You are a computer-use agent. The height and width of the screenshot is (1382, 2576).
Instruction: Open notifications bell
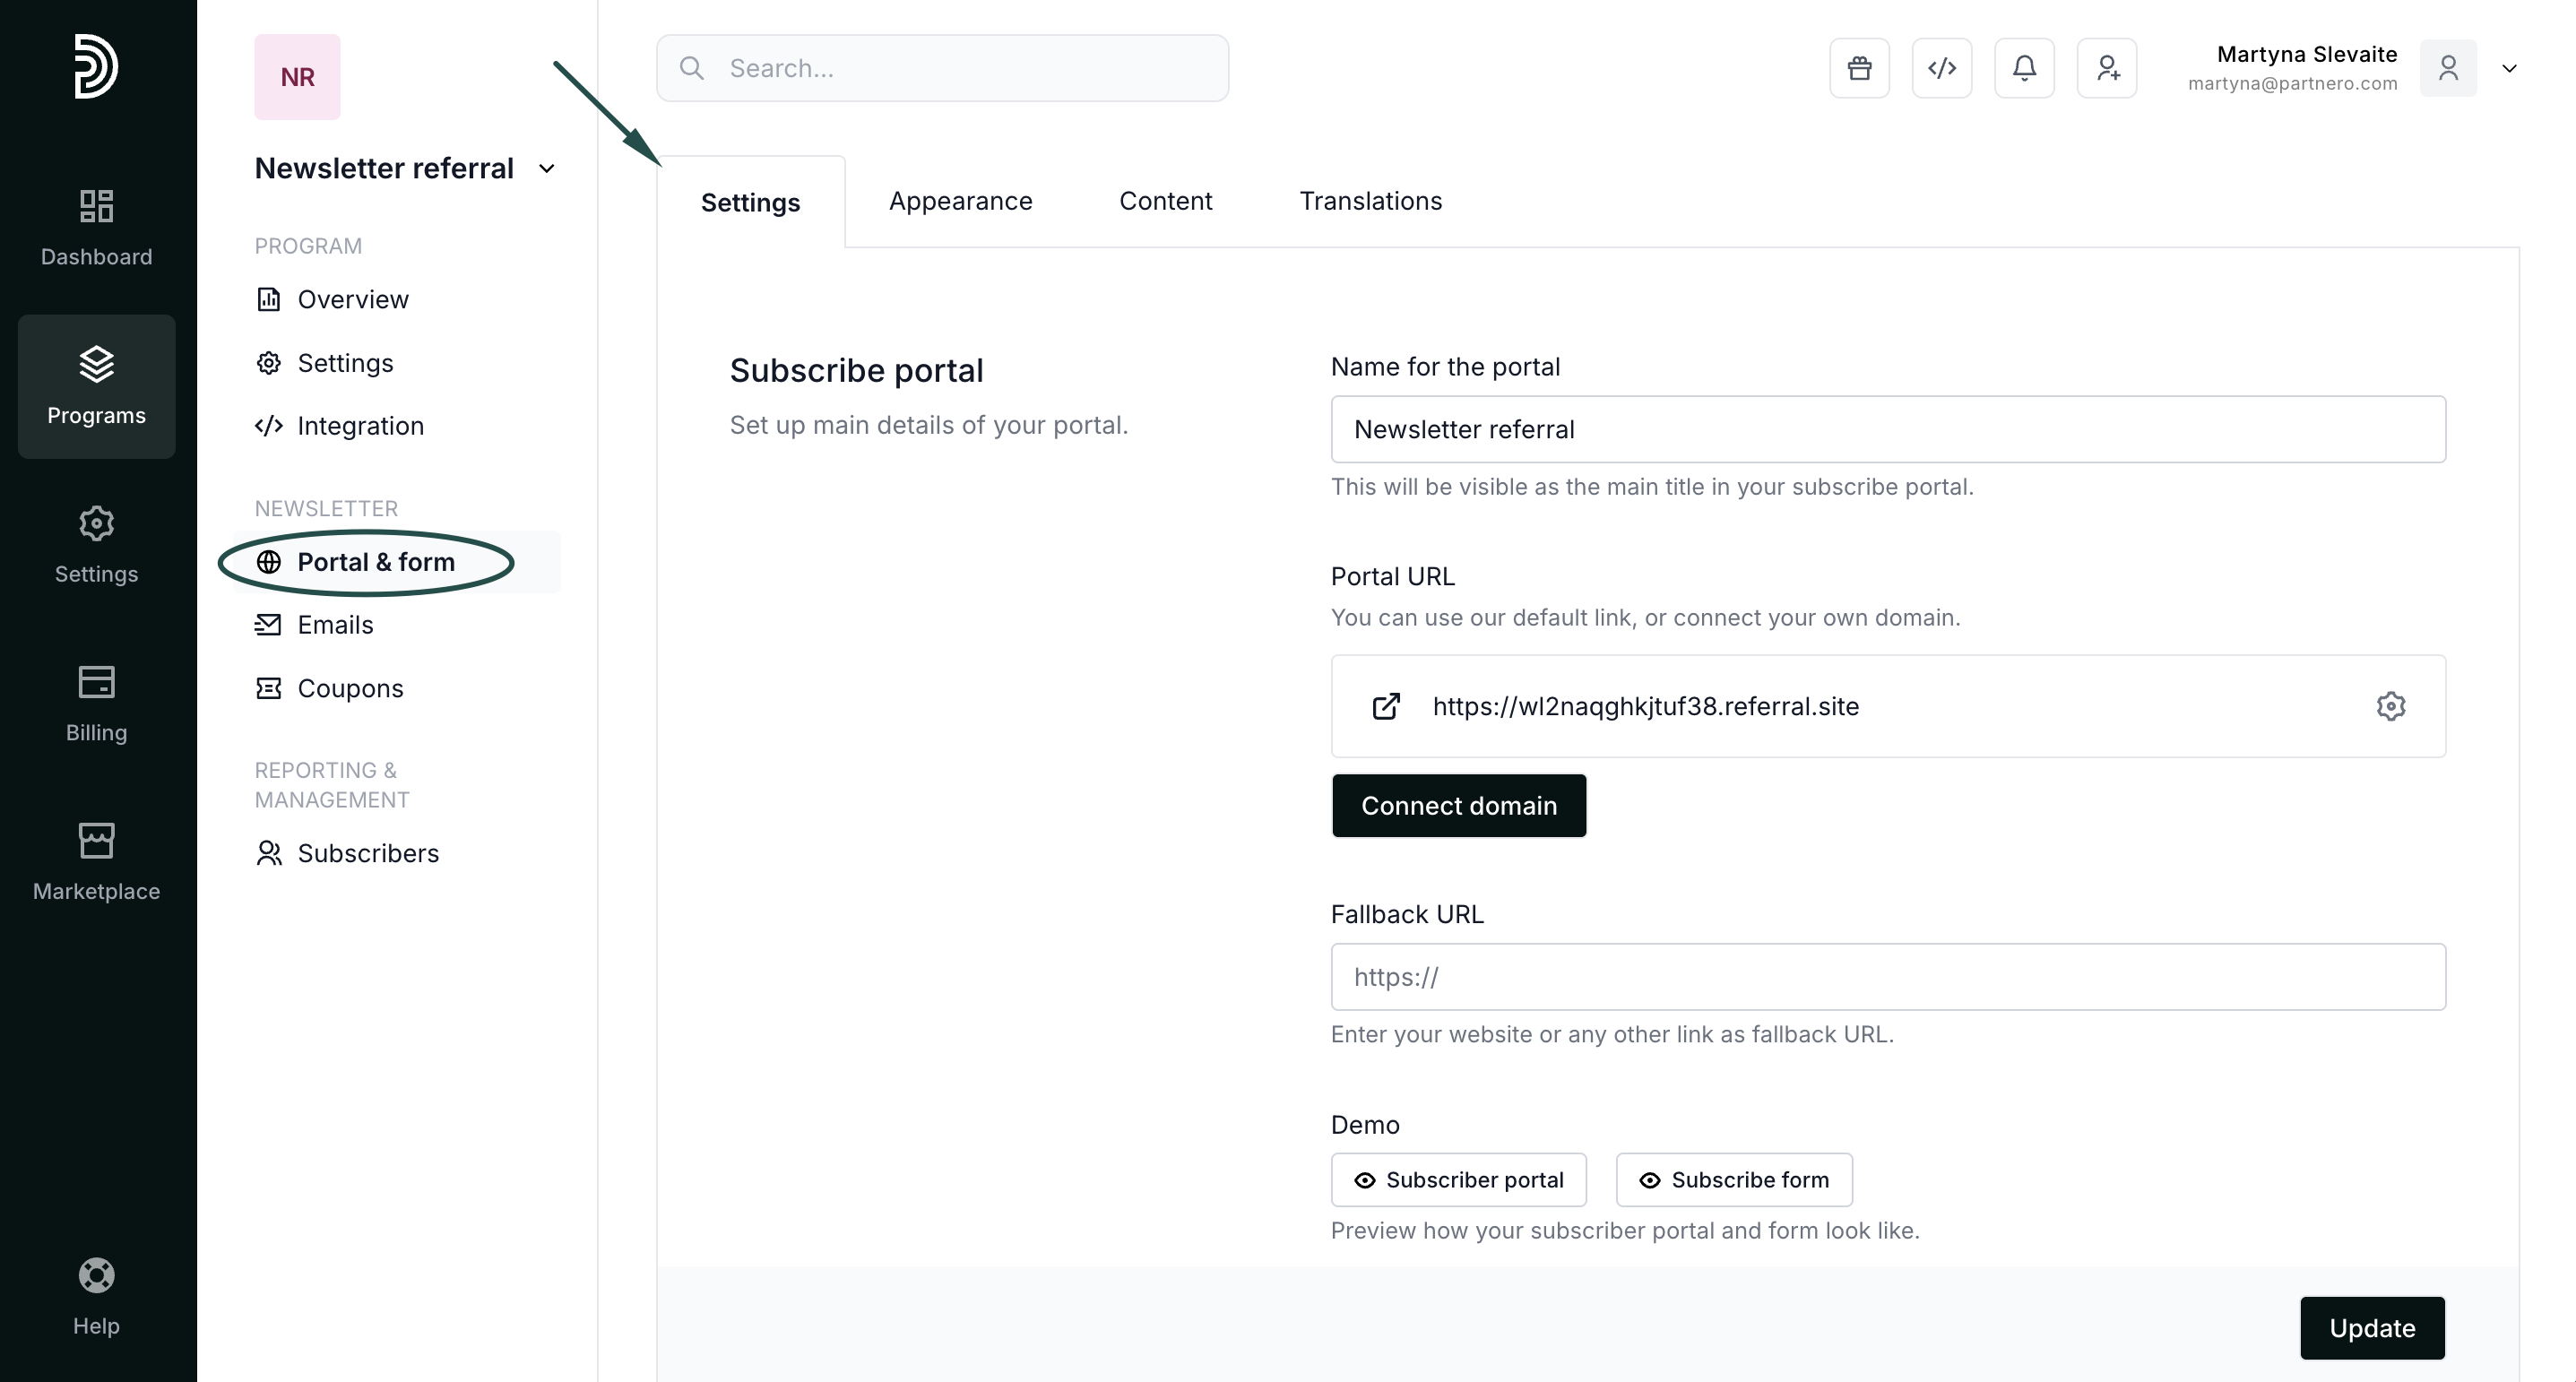pyautogui.click(x=2024, y=68)
